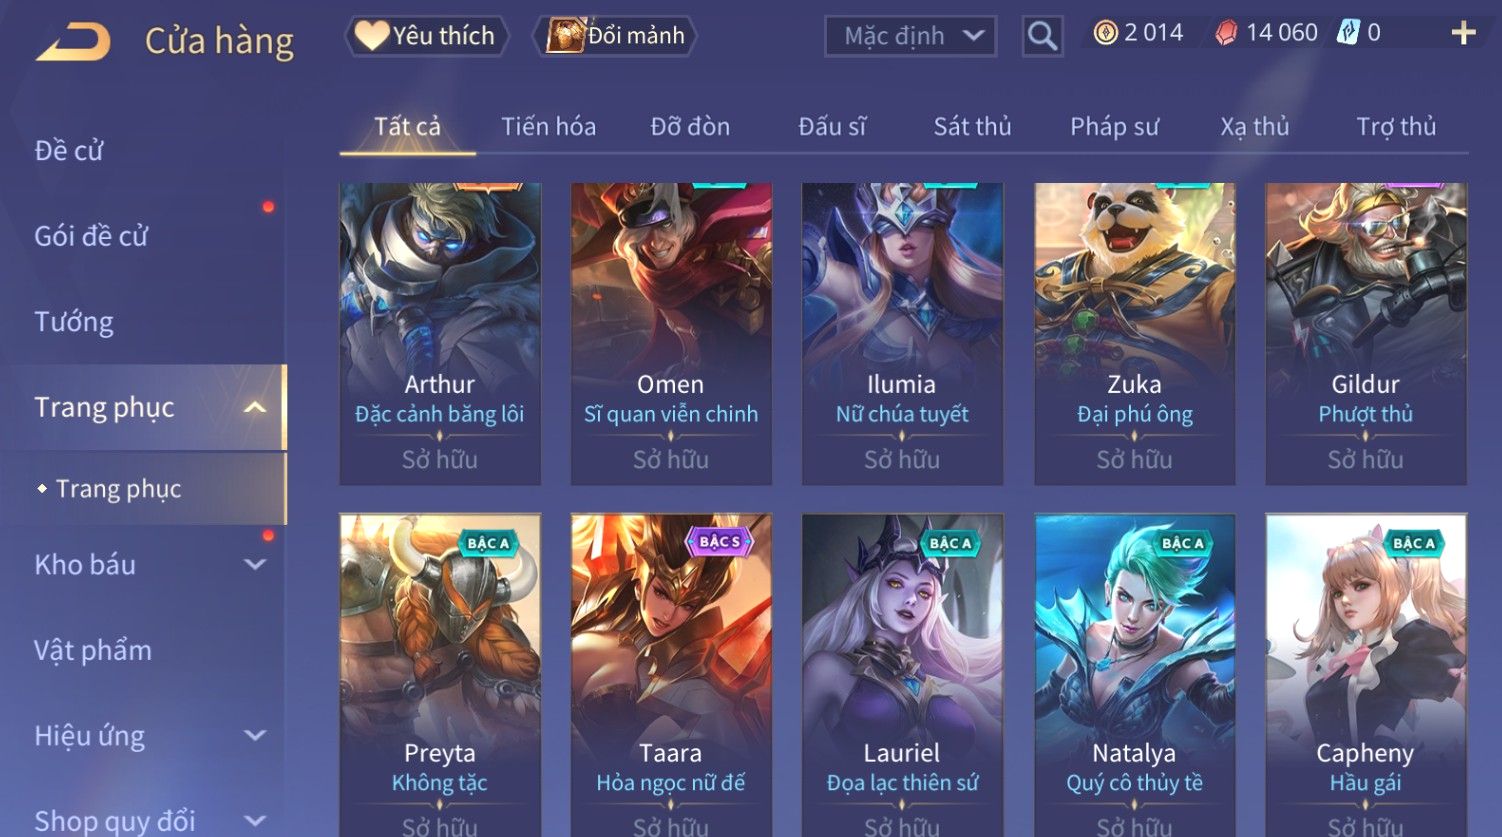This screenshot has height=837, width=1502.
Task: Collapse the Trang phục sidebar section
Action: tap(255, 407)
